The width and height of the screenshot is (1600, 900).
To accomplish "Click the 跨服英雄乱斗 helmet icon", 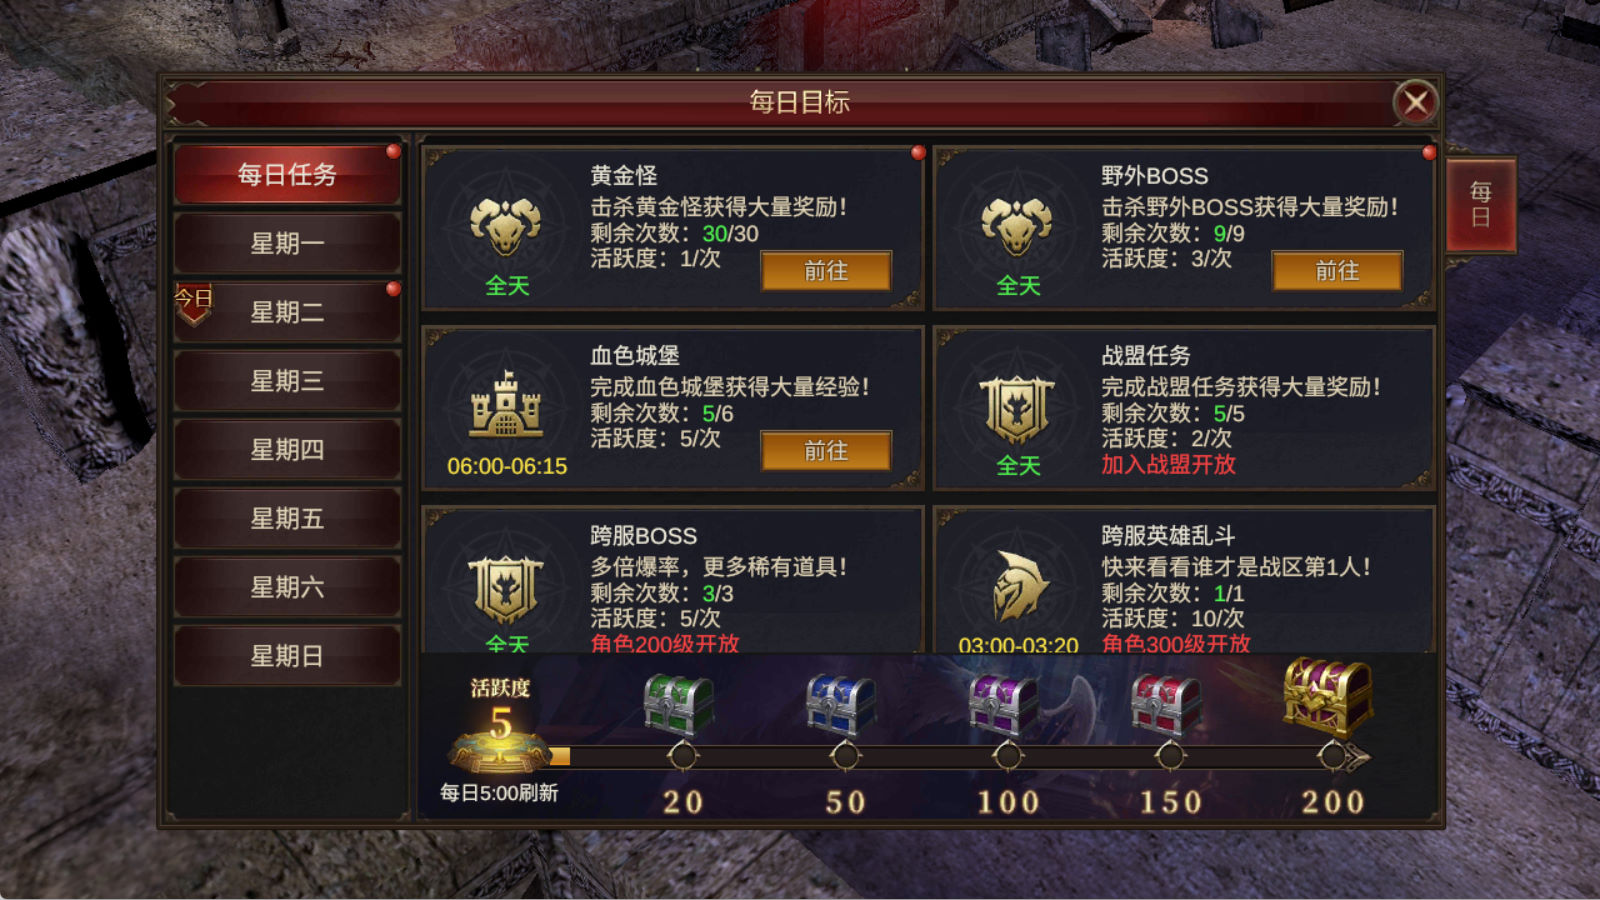I will (1018, 585).
